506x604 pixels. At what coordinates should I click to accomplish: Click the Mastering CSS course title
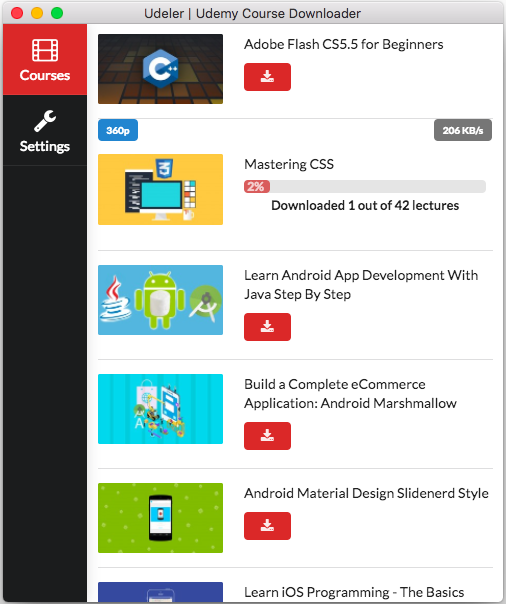click(x=289, y=164)
